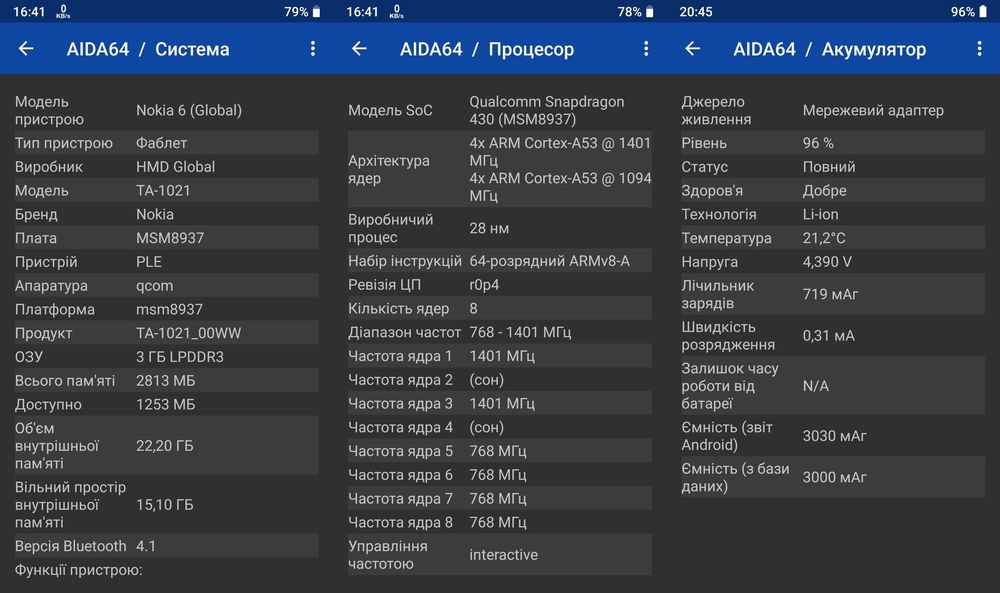Select the '3000 мАг' database capacity value
The width and height of the screenshot is (1000, 593).
[835, 477]
